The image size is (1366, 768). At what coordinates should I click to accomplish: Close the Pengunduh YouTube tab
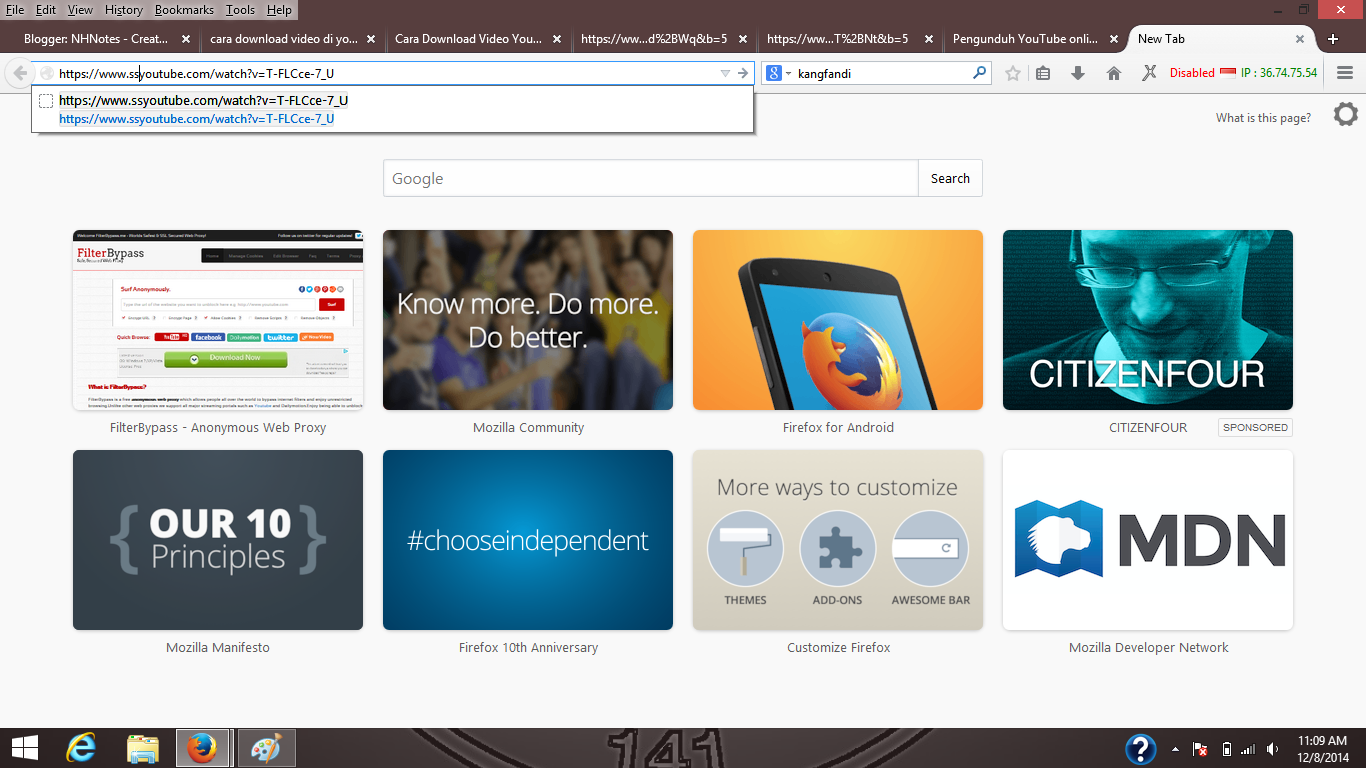coord(1114,39)
